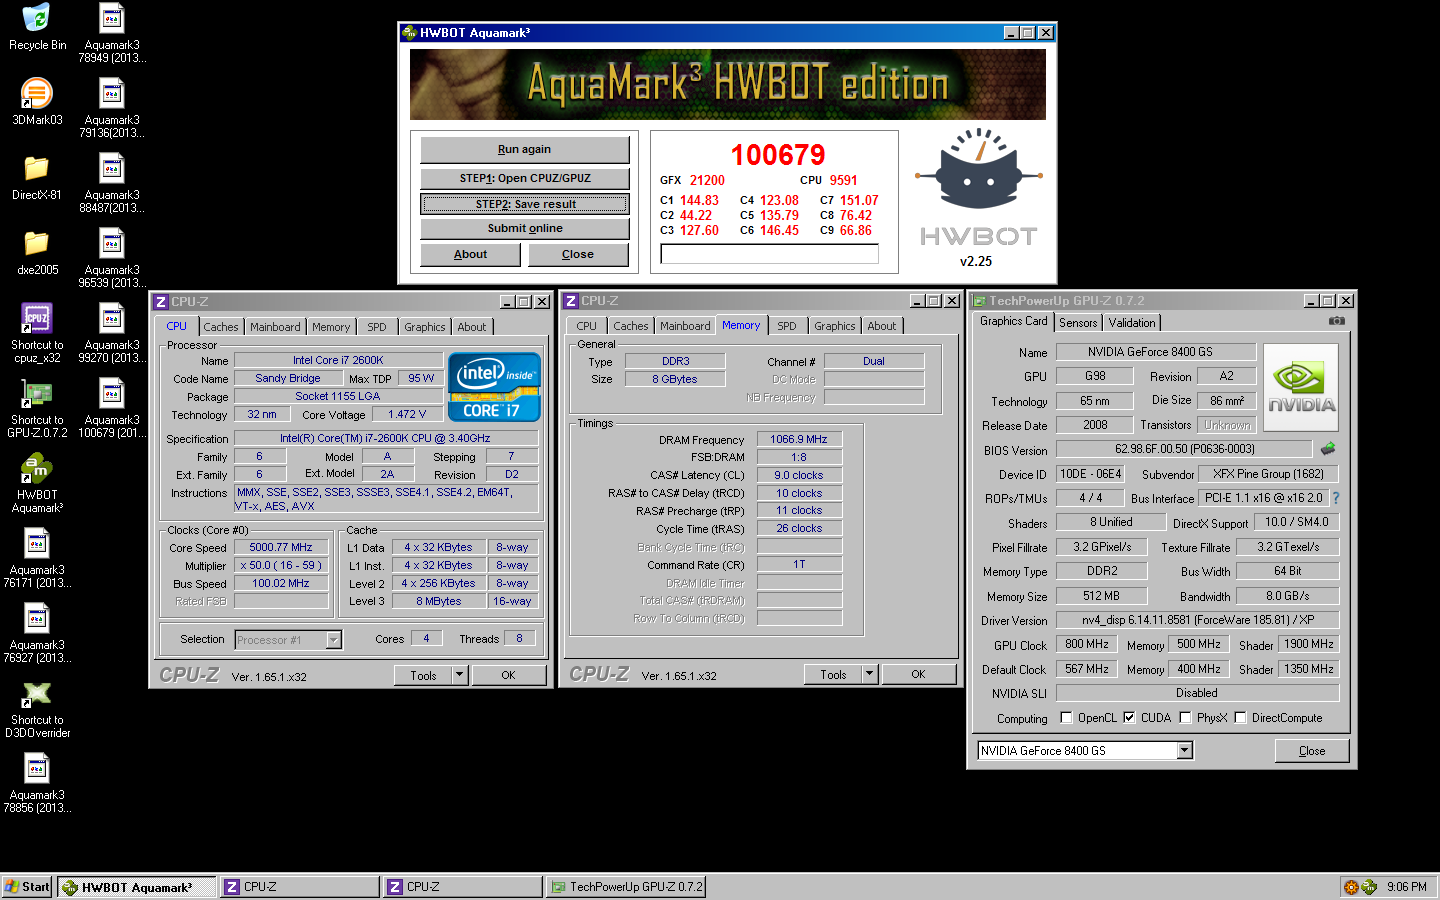Select the Aquamark3 78949 result file

[x=112, y=34]
